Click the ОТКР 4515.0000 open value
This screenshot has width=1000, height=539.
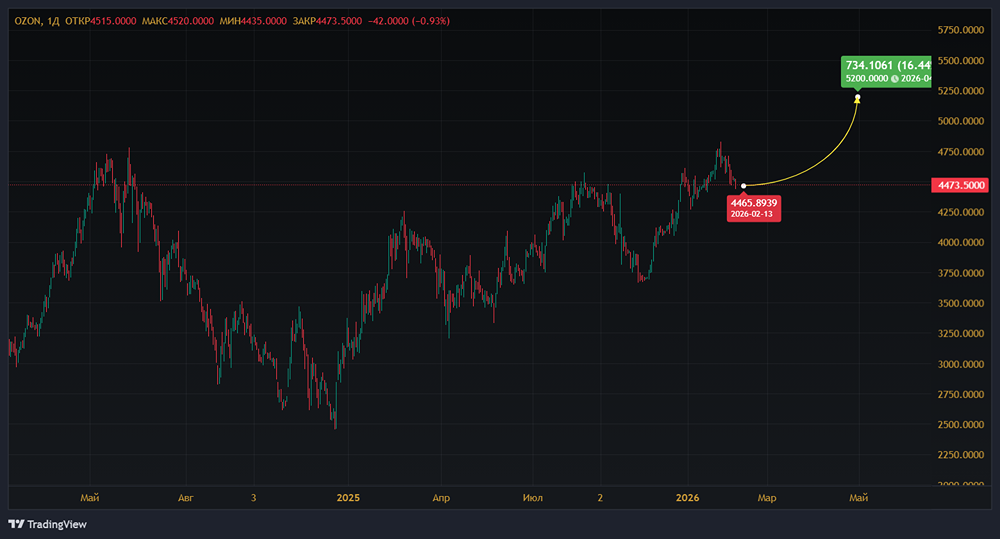(101, 21)
